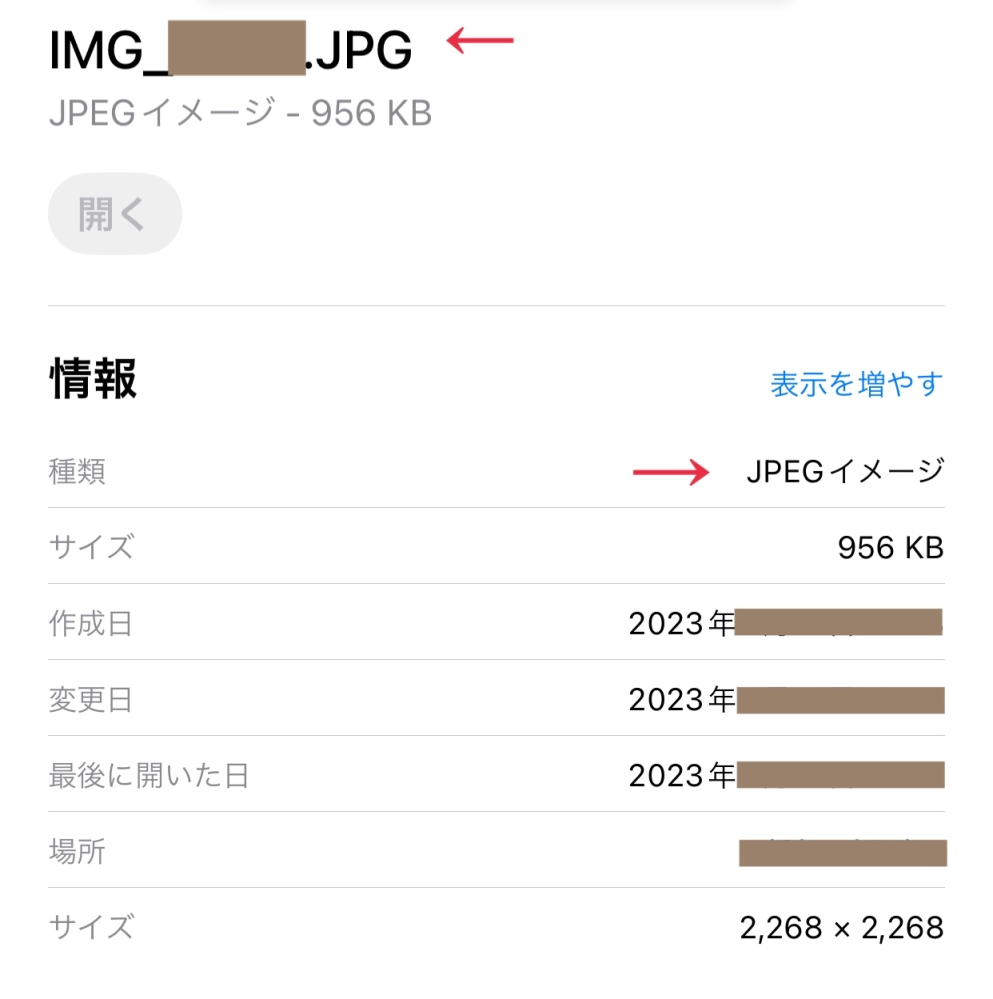This screenshot has height=999, width=993.
Task: Click the redacted location value beside 場所
Action: click(x=842, y=853)
